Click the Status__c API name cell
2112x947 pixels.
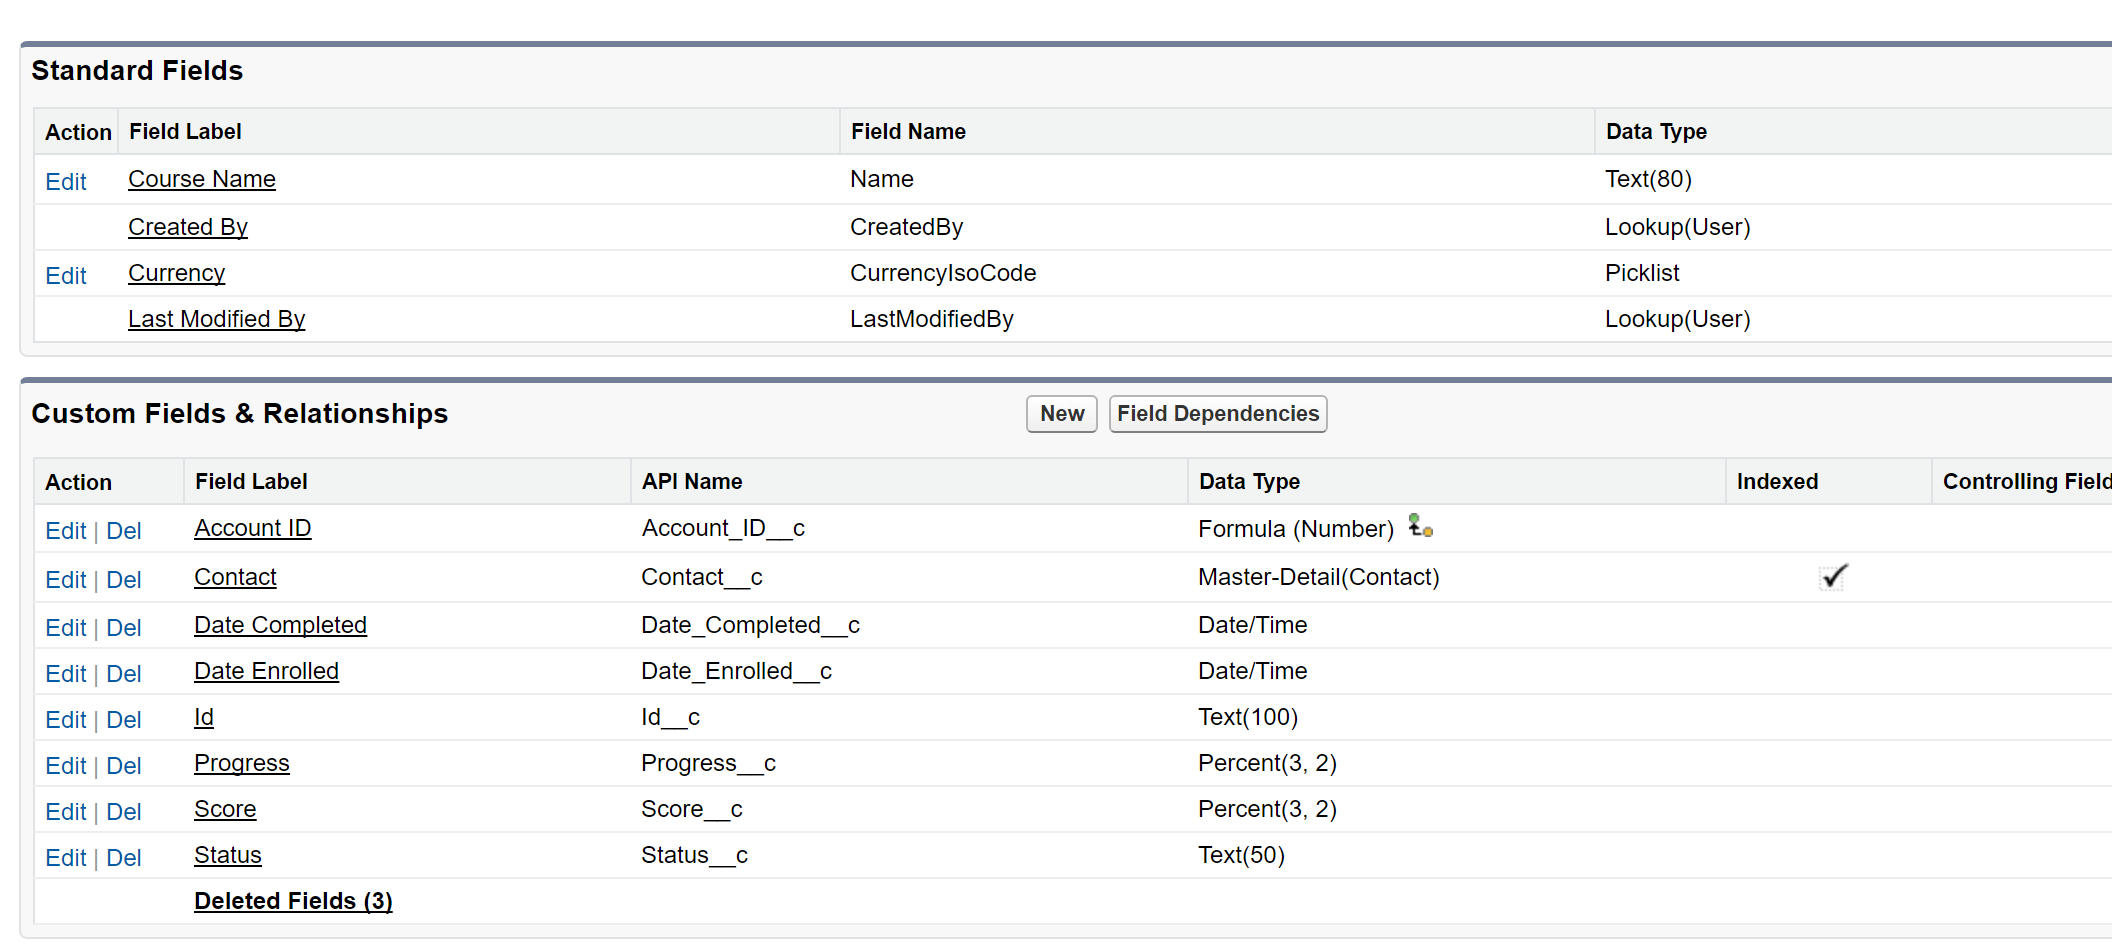(695, 855)
